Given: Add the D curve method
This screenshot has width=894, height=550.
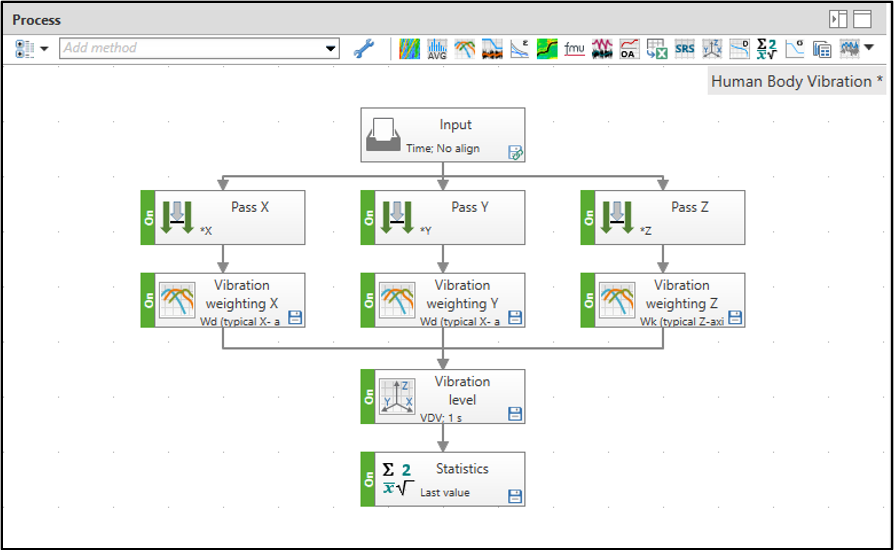Looking at the screenshot, I should (x=739, y=49).
